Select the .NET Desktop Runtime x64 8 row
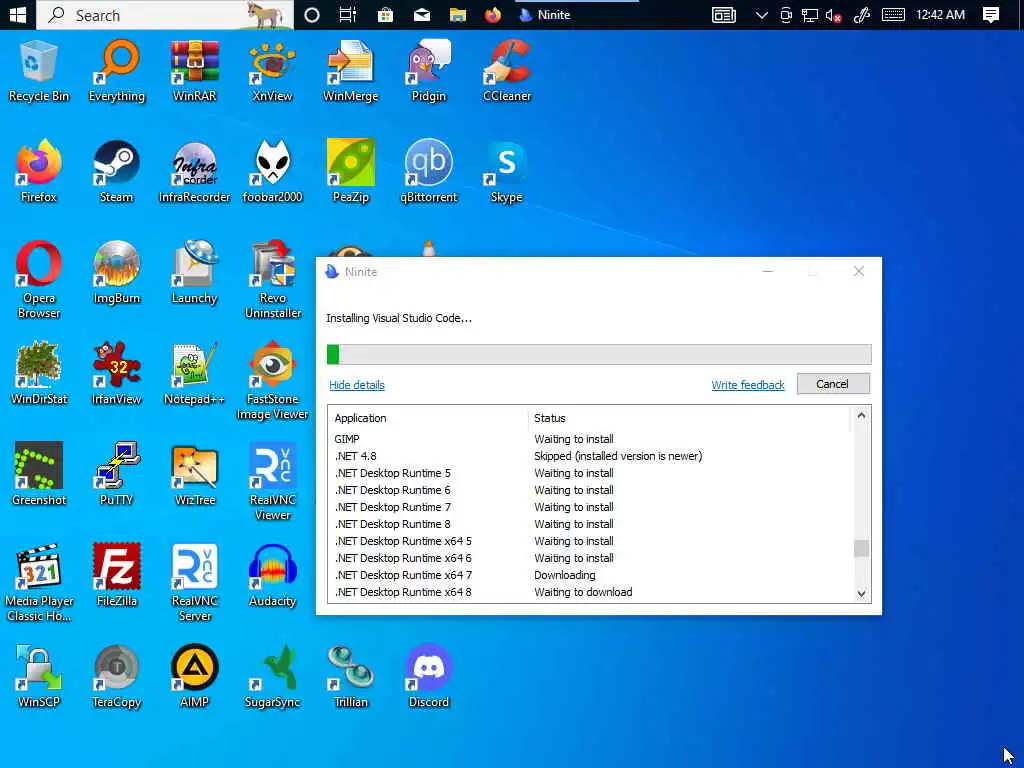Viewport: 1024px width, 768px height. coord(590,592)
